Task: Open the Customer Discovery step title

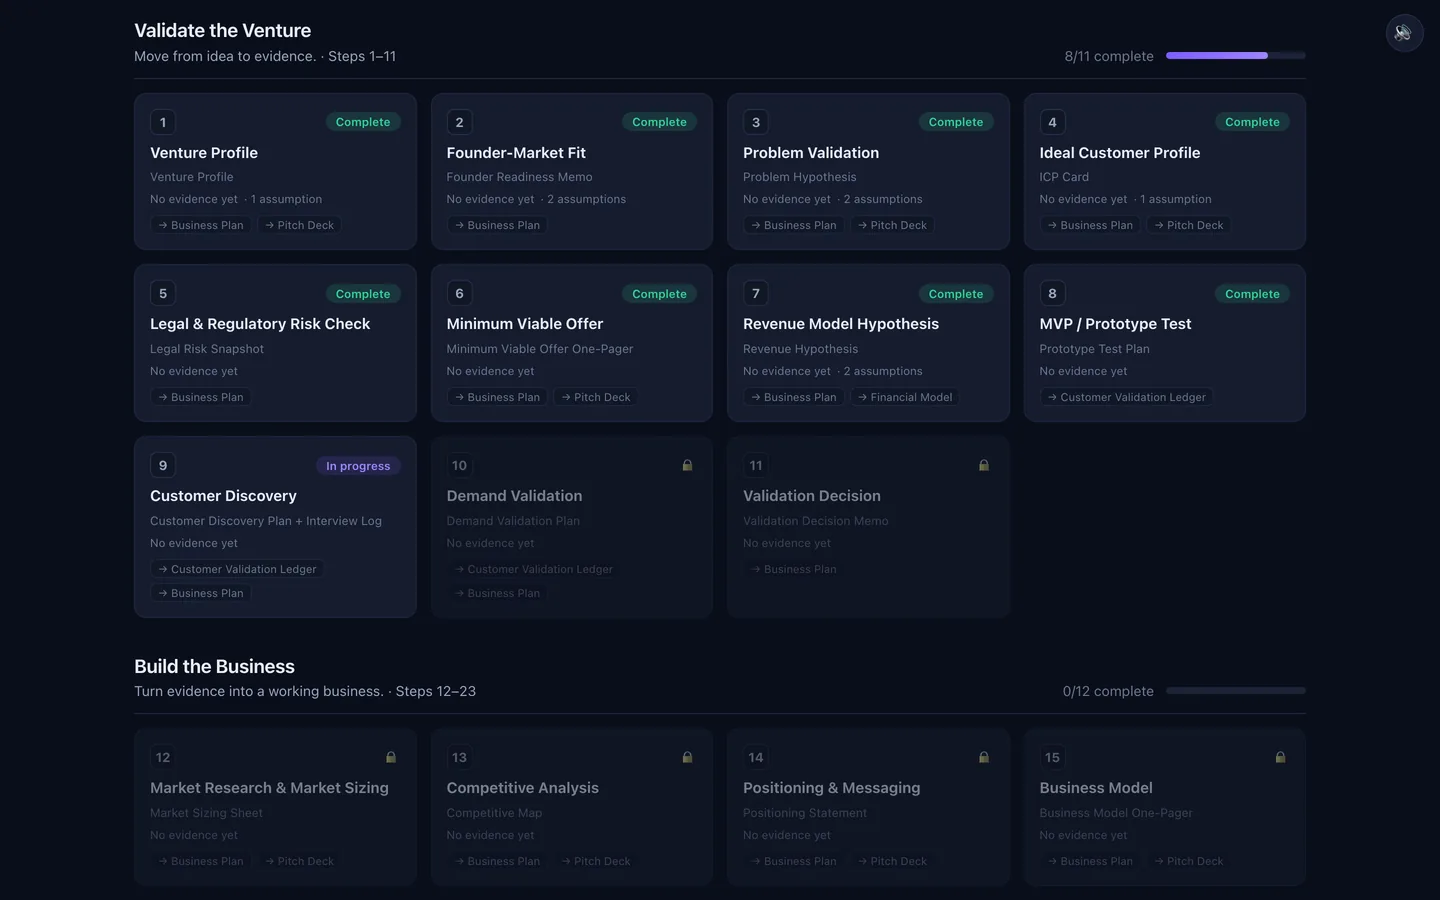Action: click(223, 496)
